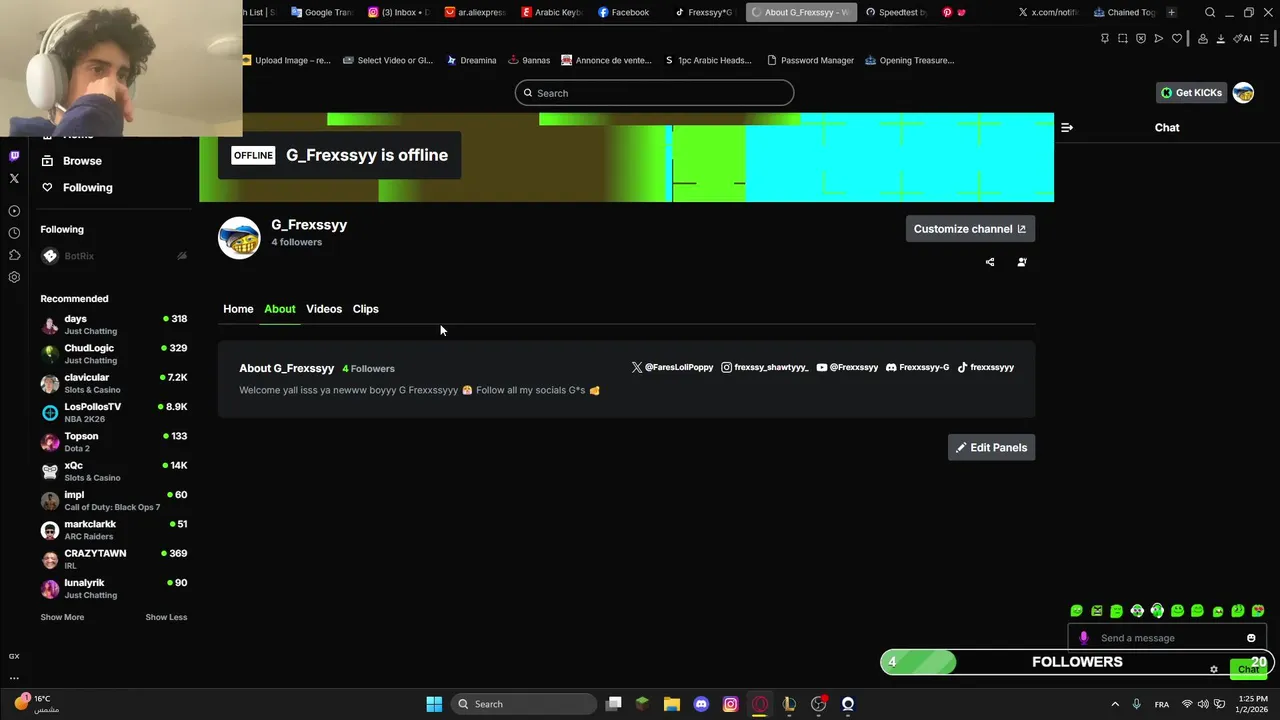Open History clock icon in sidebar

click(x=14, y=233)
